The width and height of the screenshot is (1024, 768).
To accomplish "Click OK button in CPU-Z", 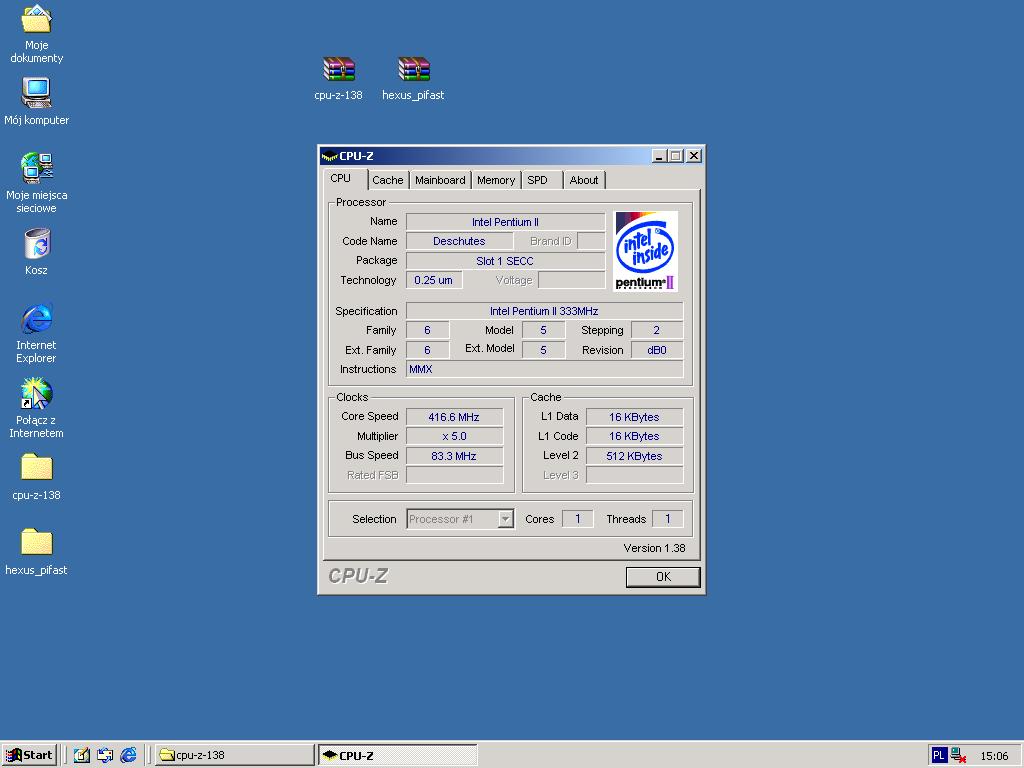I will click(663, 577).
